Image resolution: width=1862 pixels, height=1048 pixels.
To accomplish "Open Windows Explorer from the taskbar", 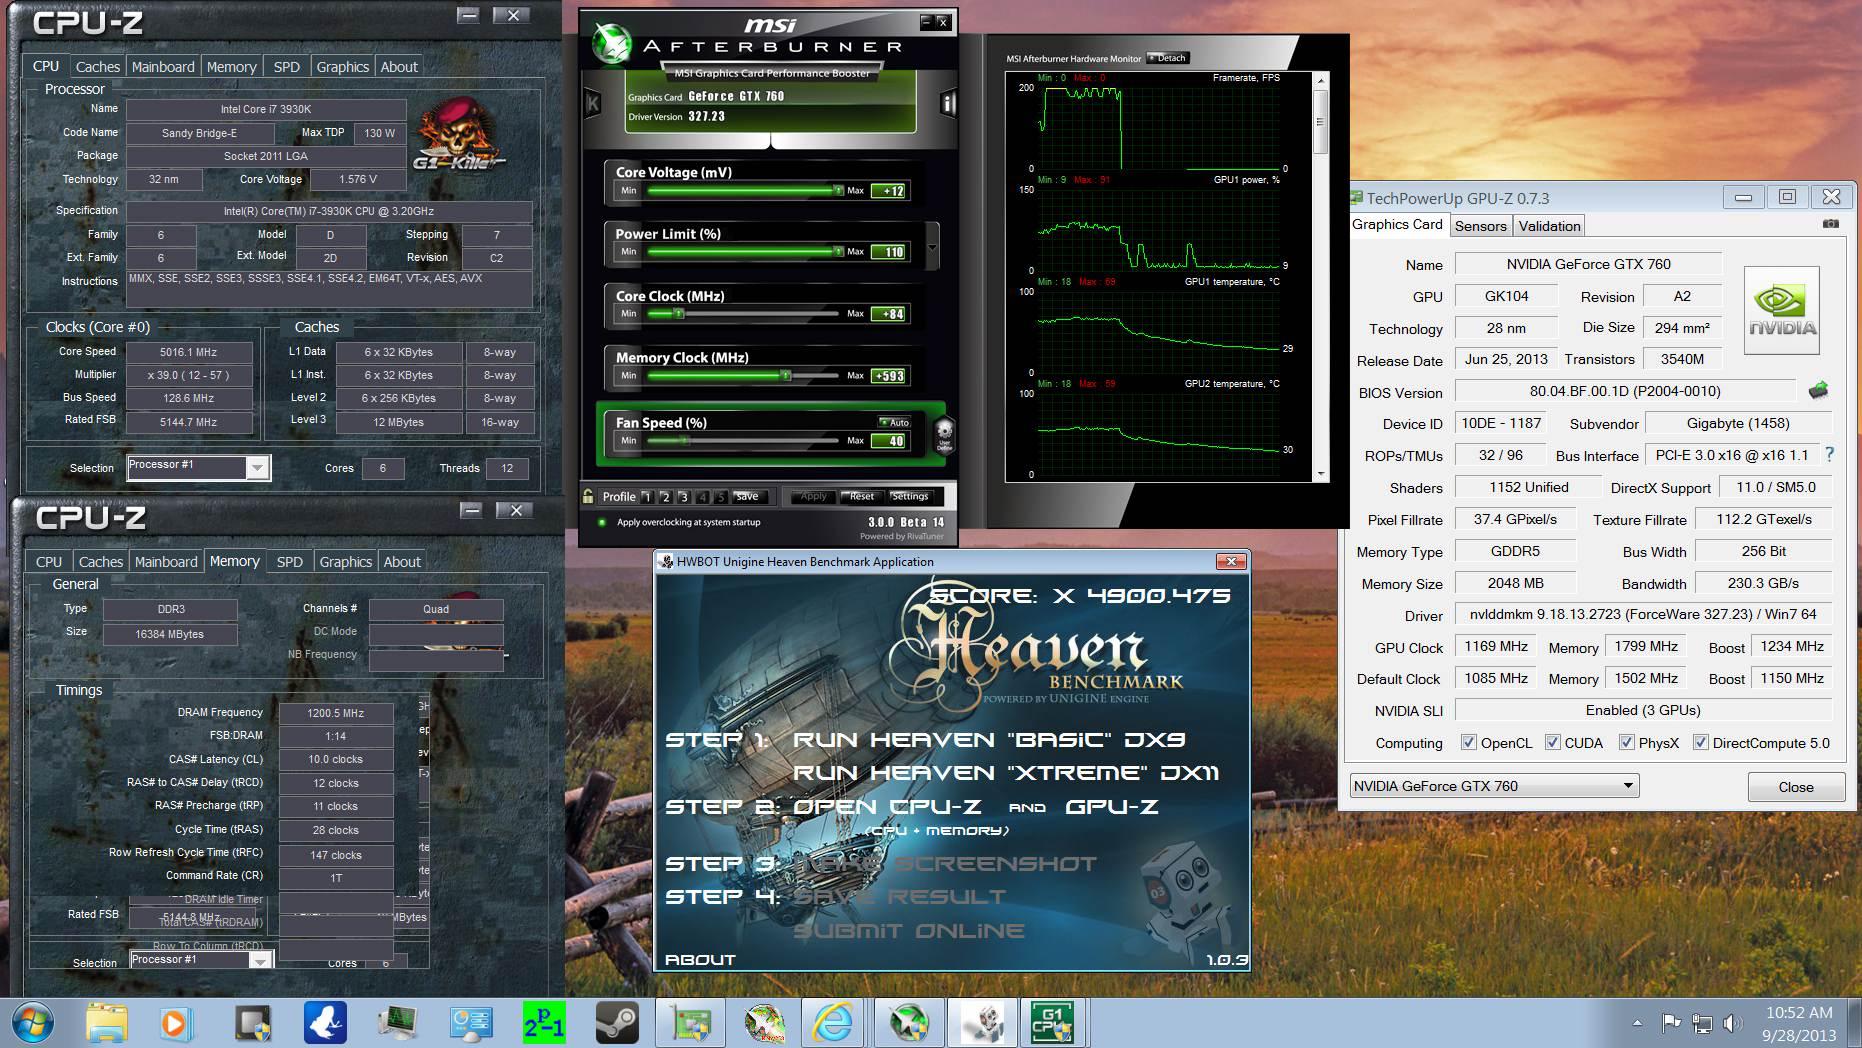I will tap(106, 1023).
